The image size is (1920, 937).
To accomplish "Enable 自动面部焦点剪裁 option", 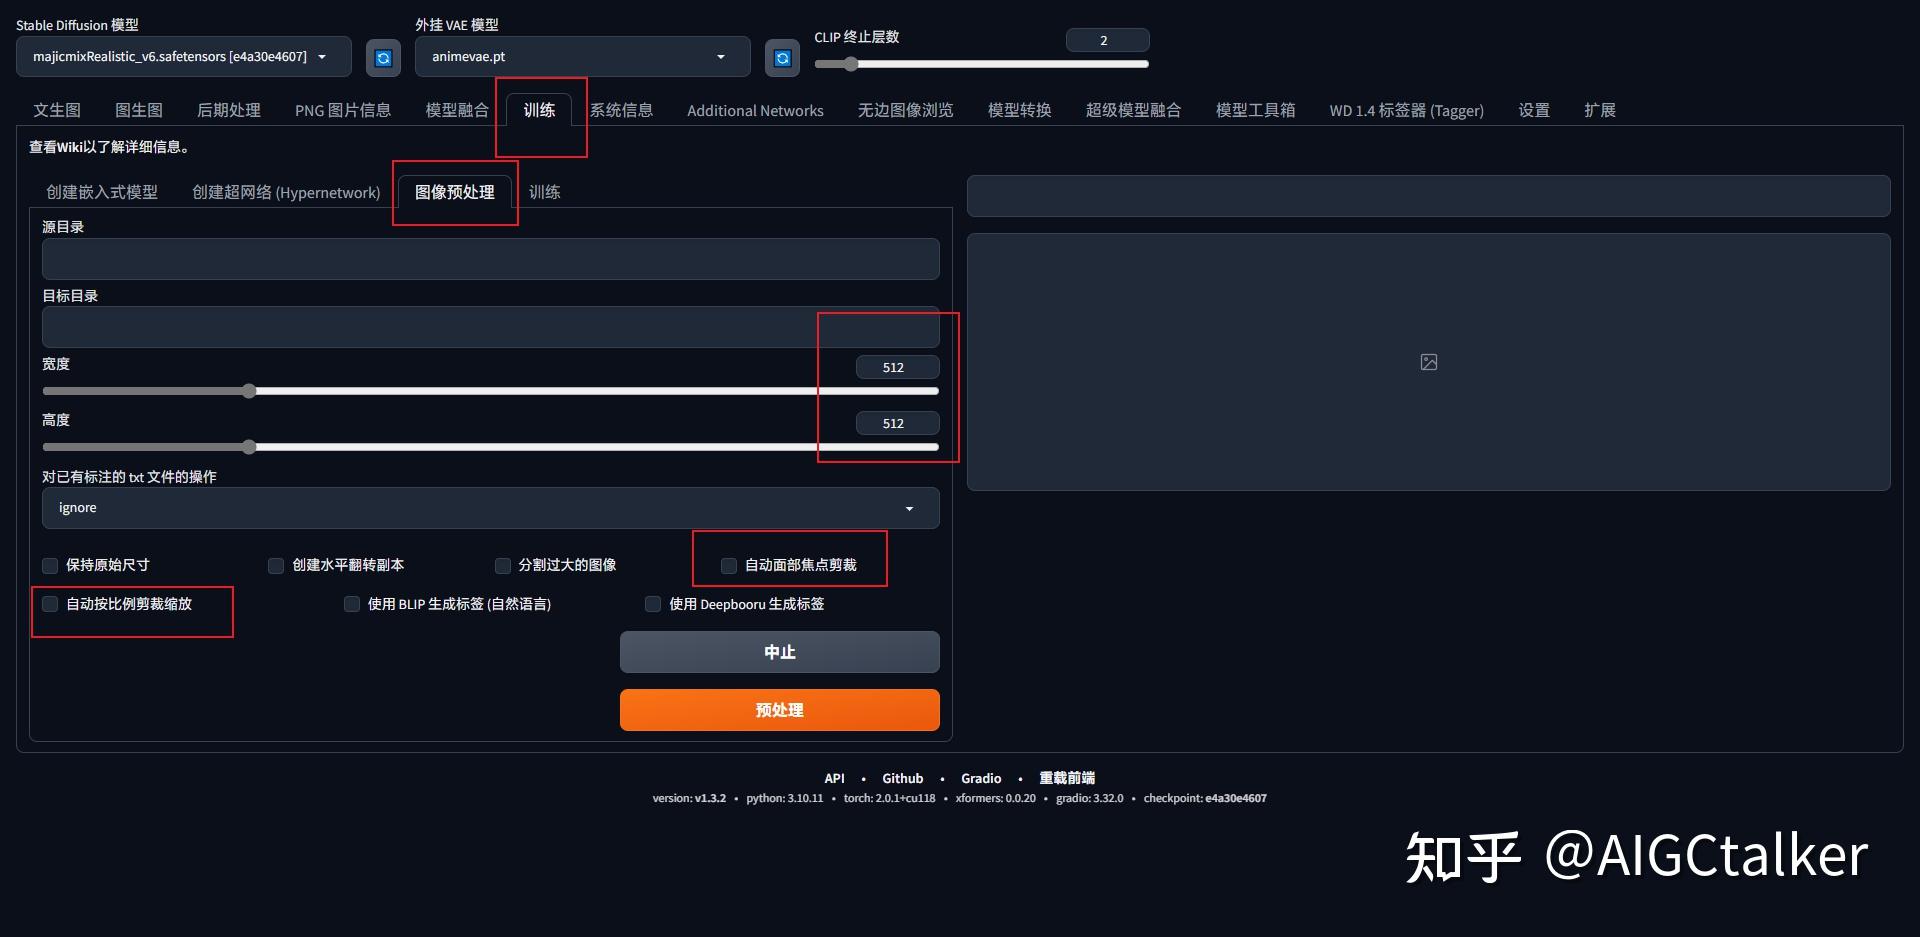I will click(728, 566).
